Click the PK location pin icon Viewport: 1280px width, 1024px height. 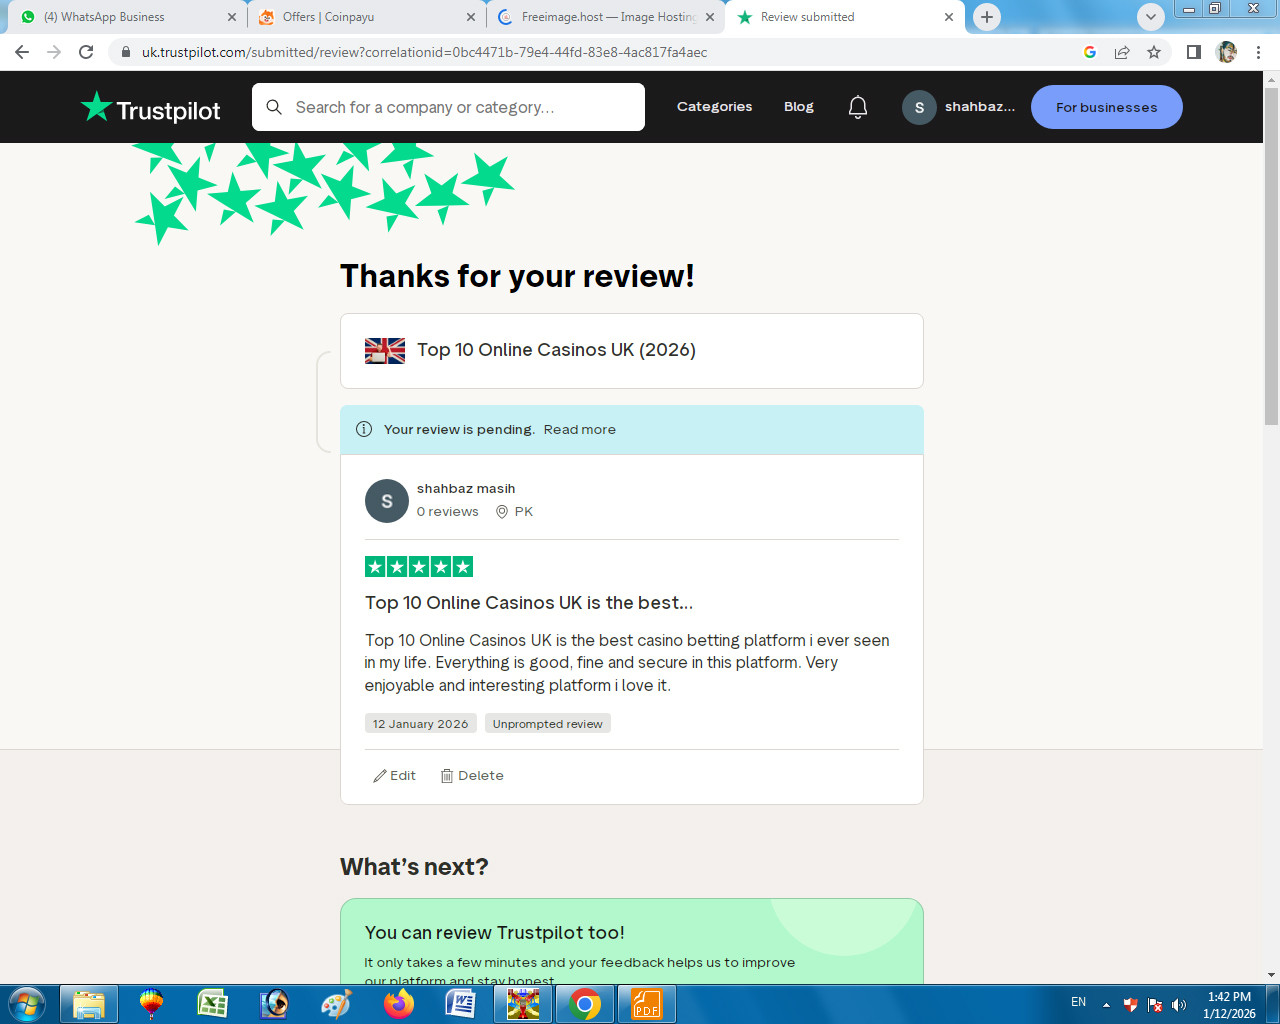point(502,512)
